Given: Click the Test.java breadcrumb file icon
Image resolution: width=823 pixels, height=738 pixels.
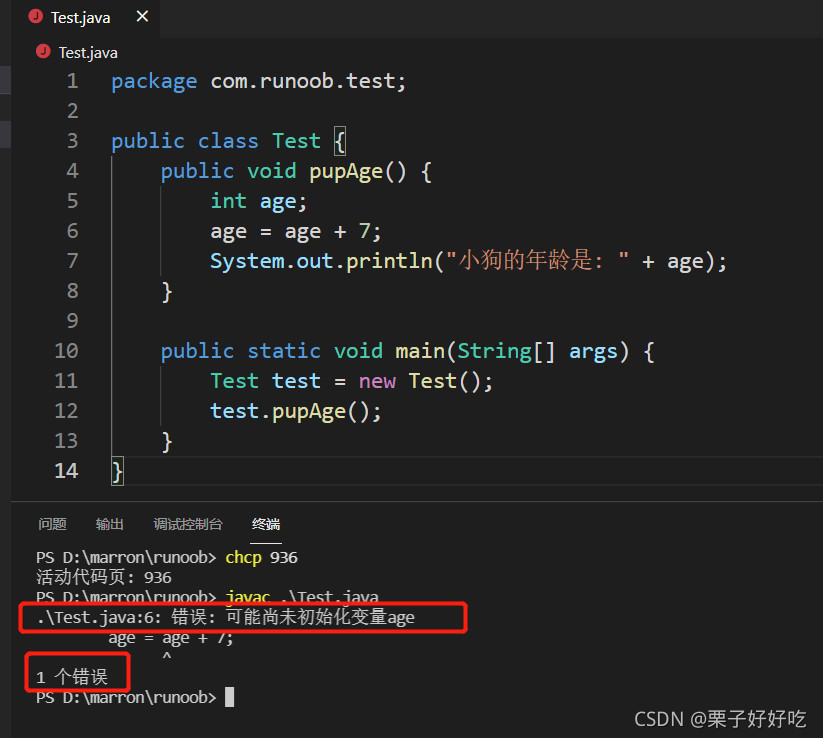Looking at the screenshot, I should click(x=43, y=51).
